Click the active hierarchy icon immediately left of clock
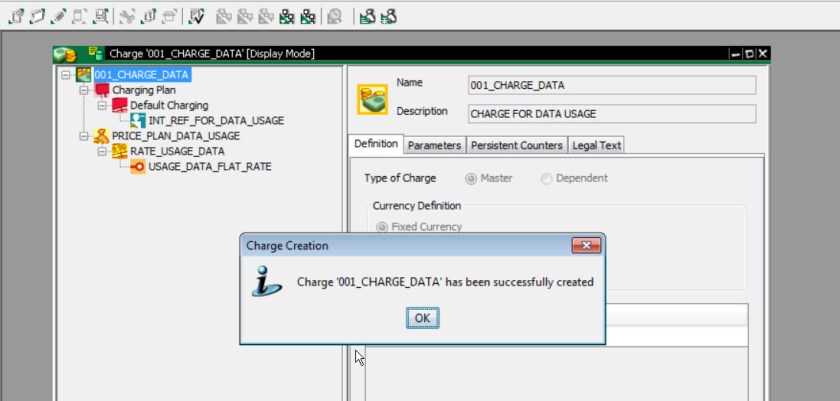 pyautogui.click(x=308, y=17)
